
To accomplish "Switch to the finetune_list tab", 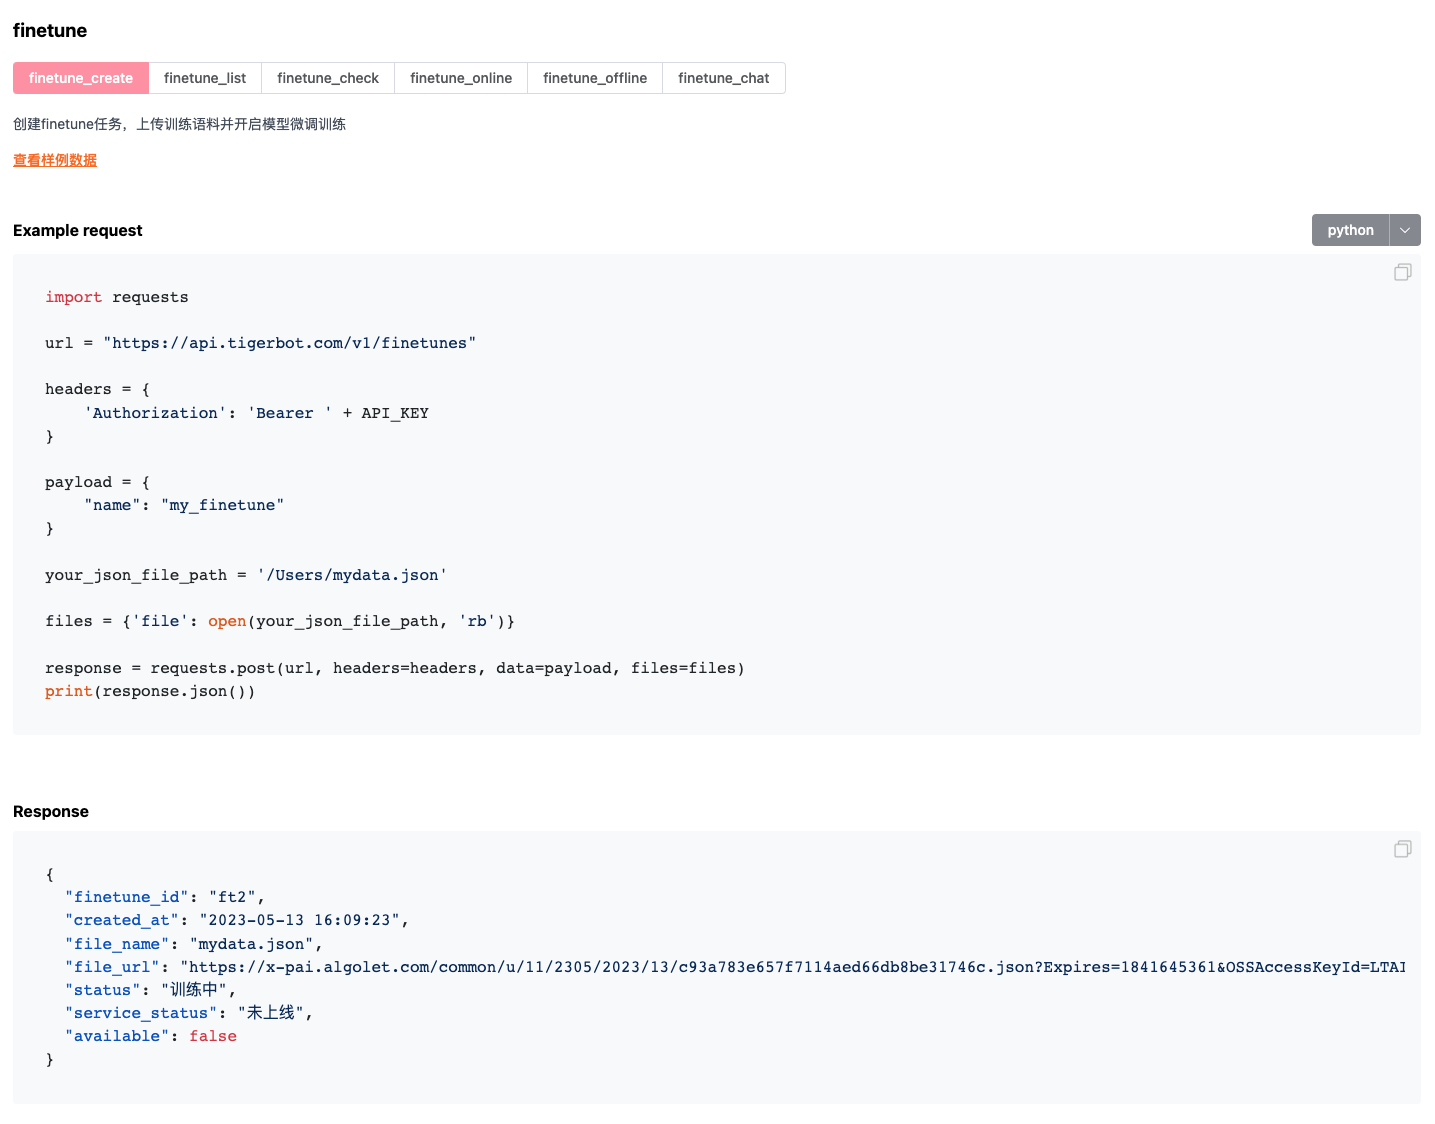I will (204, 77).
